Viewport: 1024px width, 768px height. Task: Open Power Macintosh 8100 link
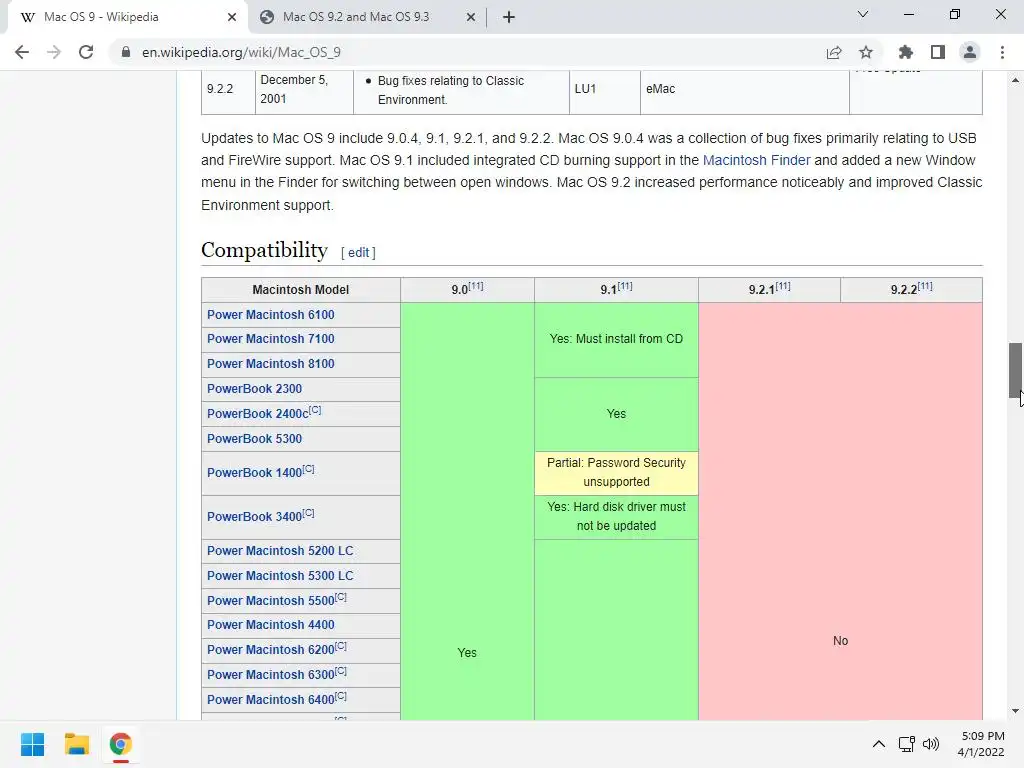[x=270, y=364]
